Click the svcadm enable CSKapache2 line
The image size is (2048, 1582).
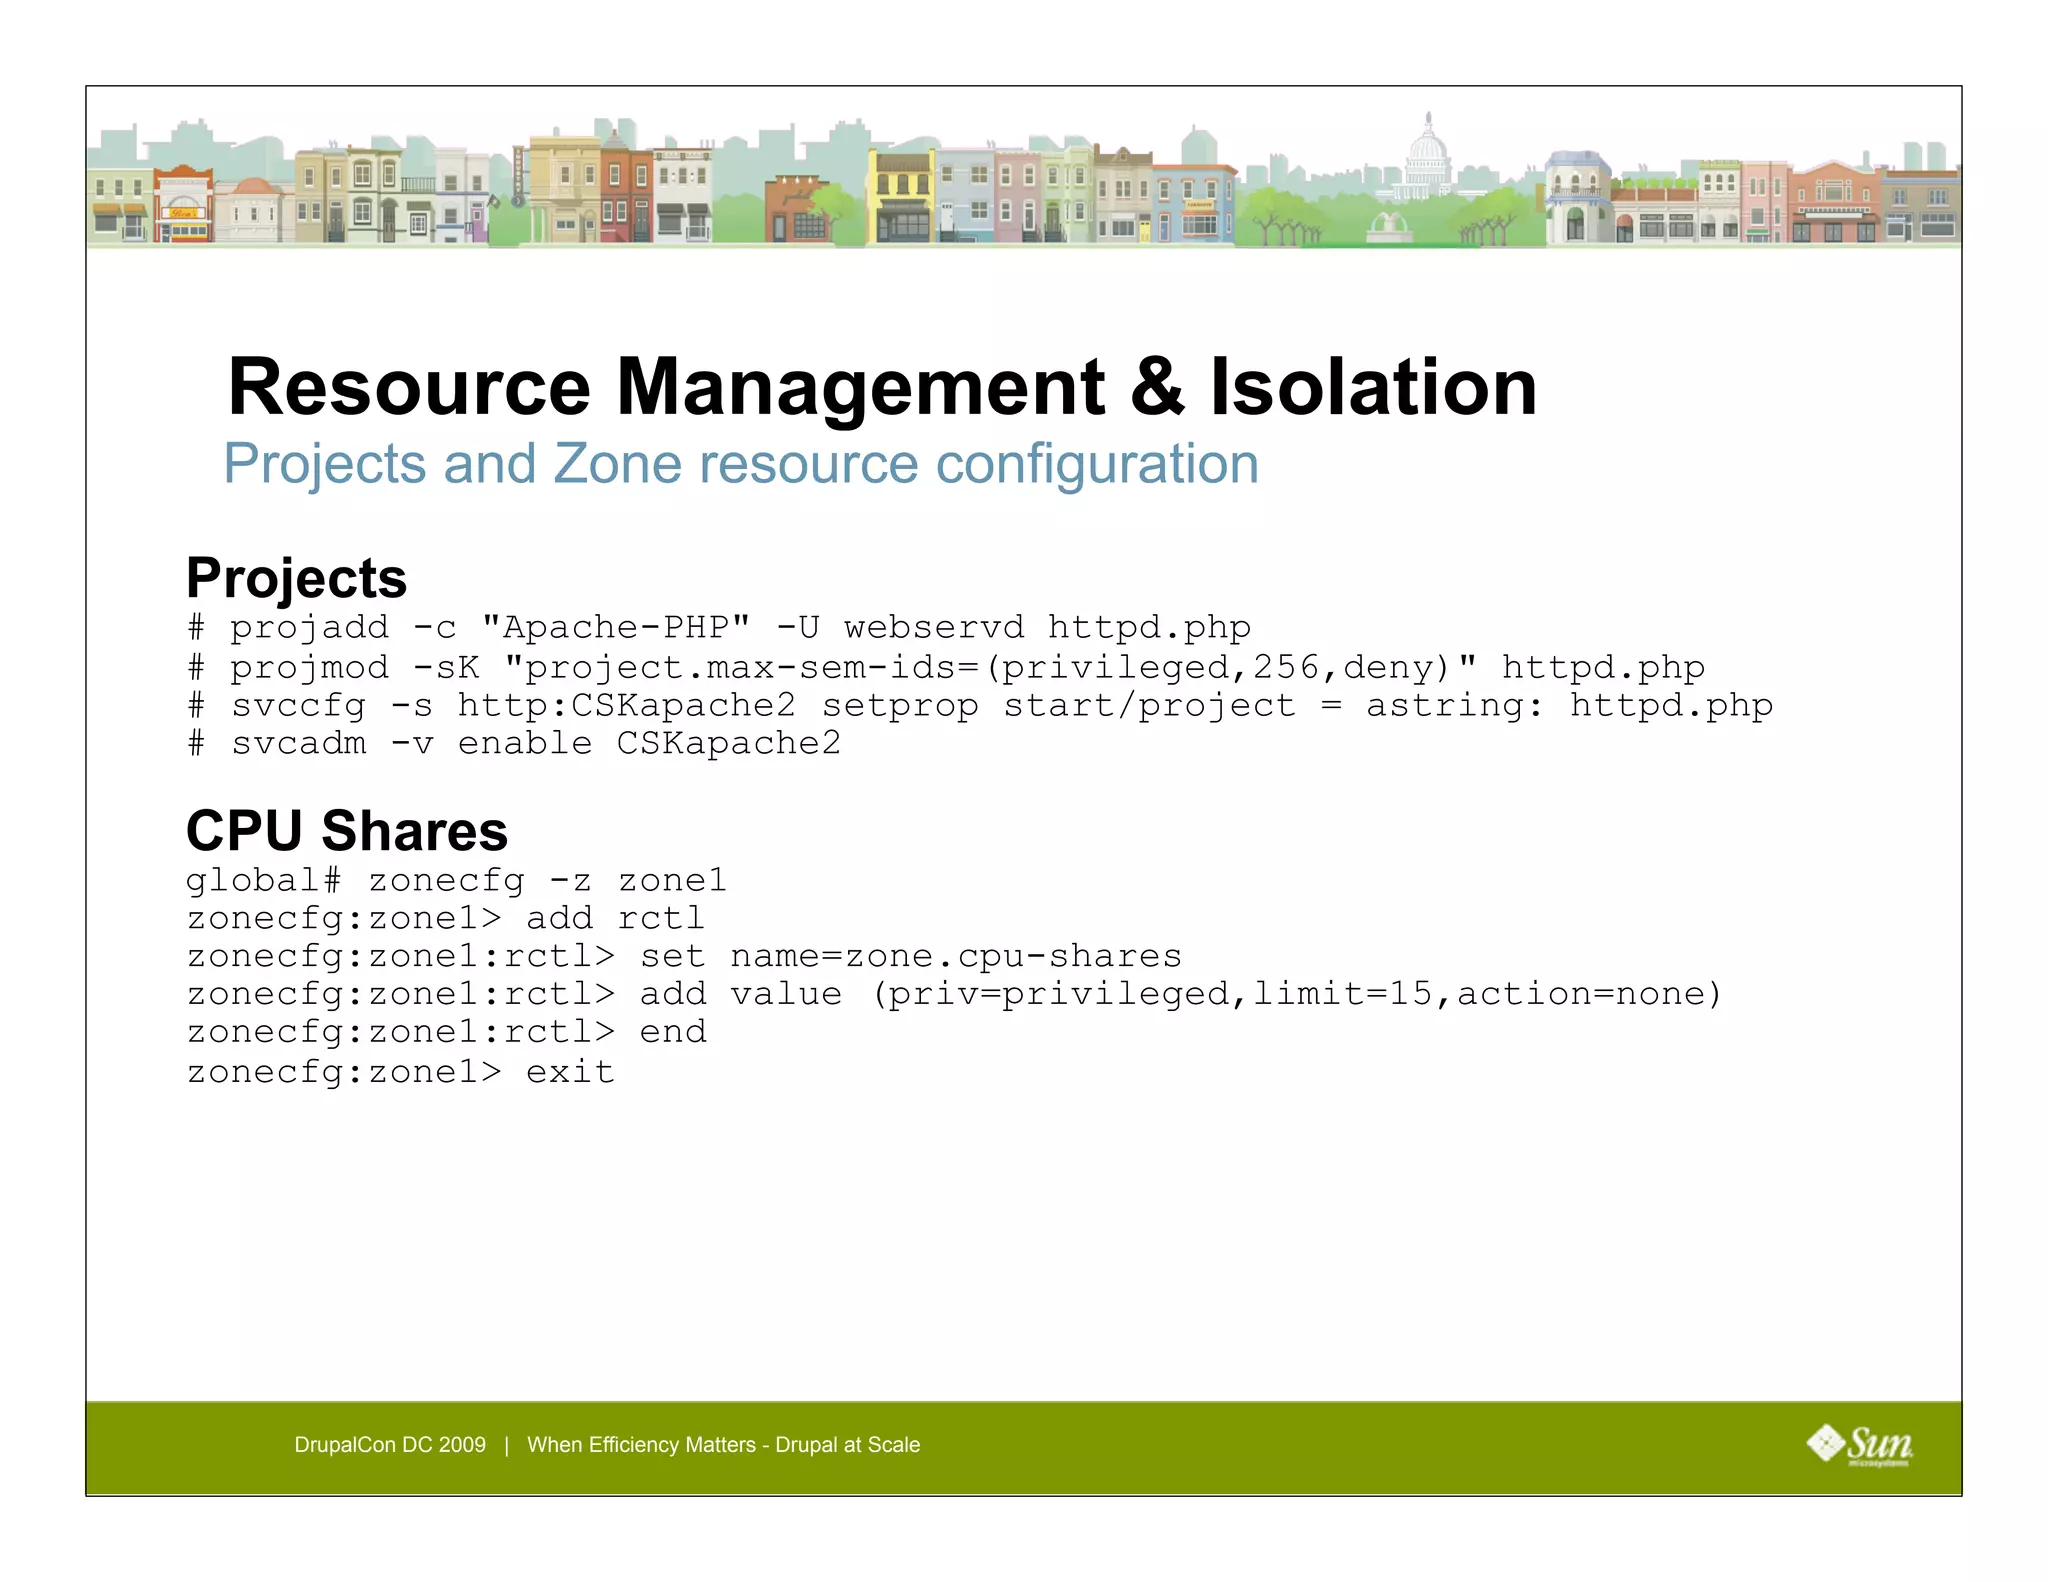(514, 744)
